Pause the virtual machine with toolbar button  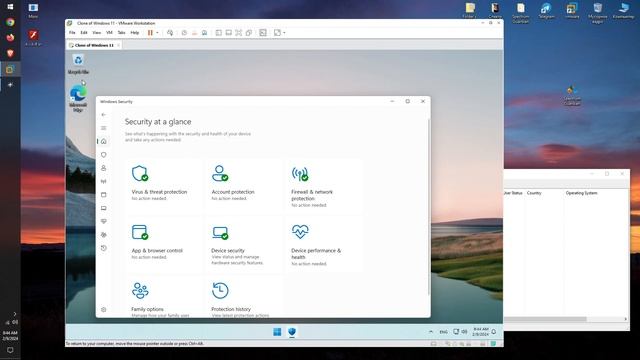pos(150,33)
